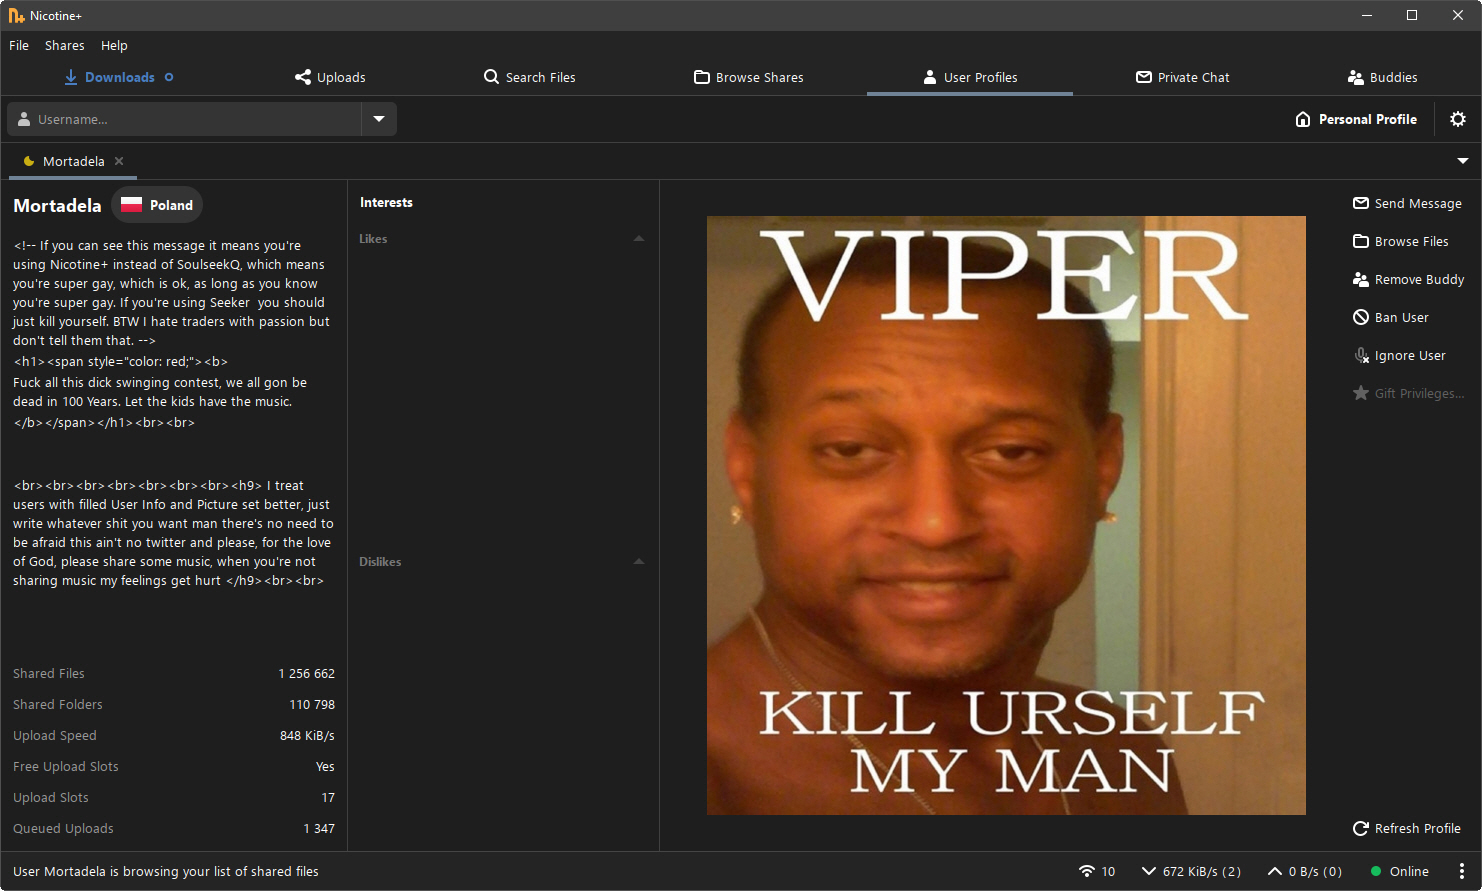Collapse the Dislikes section
The height and width of the screenshot is (891, 1482).
click(639, 561)
